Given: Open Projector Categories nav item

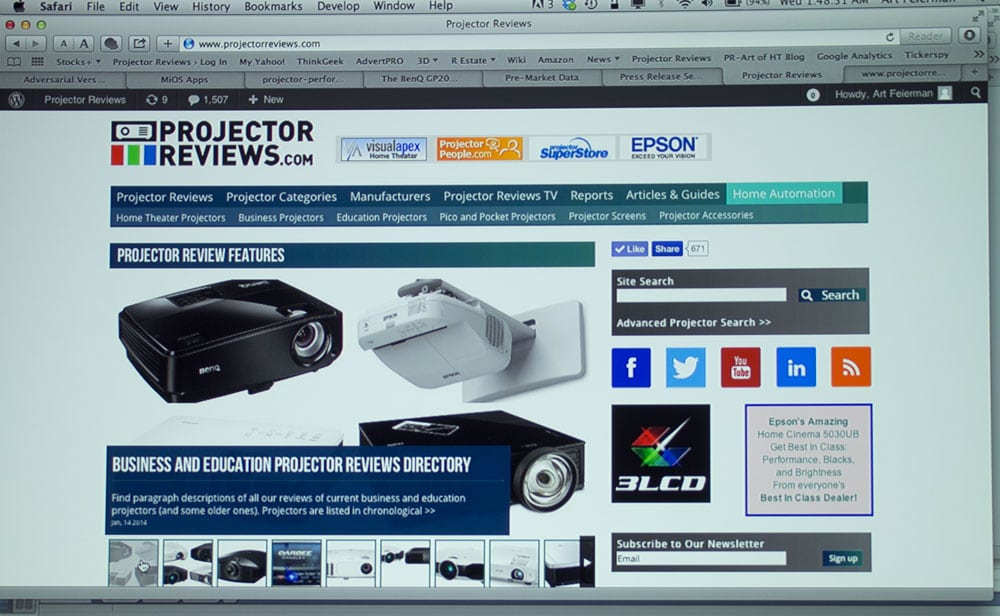Looking at the screenshot, I should coord(281,197).
